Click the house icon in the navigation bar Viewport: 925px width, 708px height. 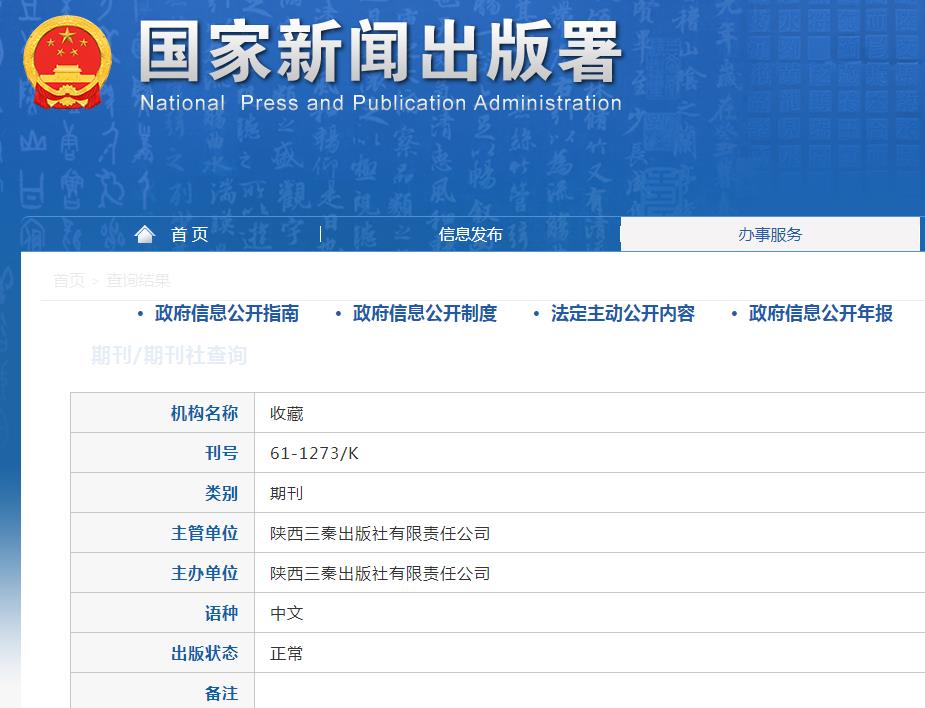[x=145, y=234]
